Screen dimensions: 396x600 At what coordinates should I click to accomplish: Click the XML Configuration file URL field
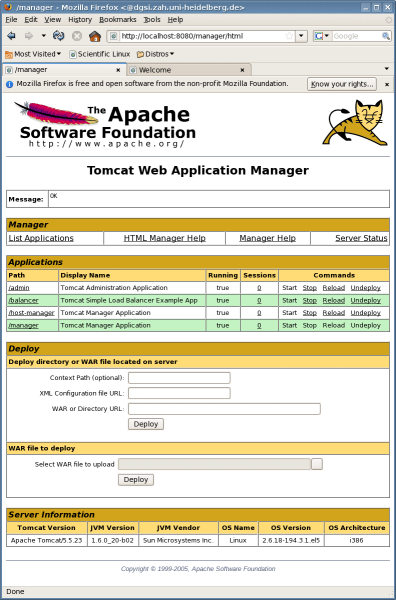coord(179,393)
